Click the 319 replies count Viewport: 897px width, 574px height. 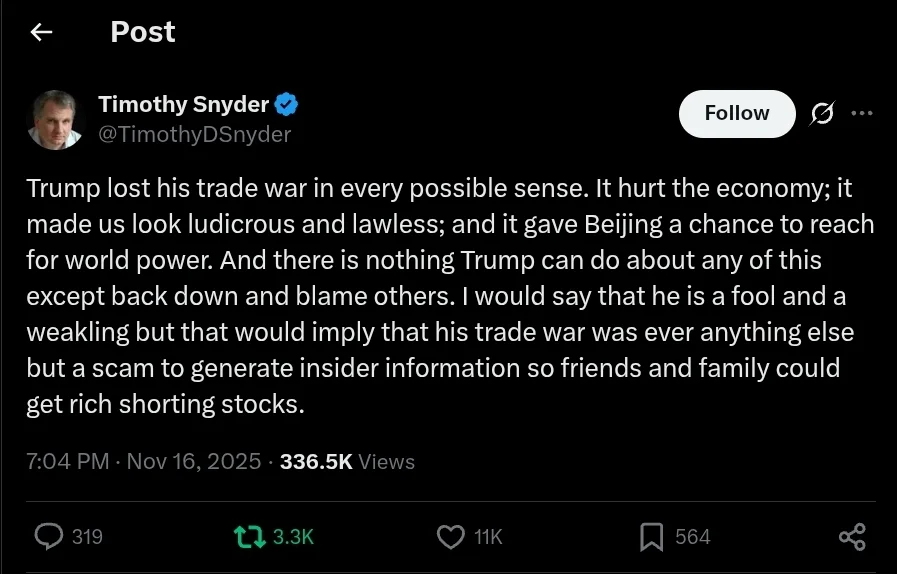point(88,537)
